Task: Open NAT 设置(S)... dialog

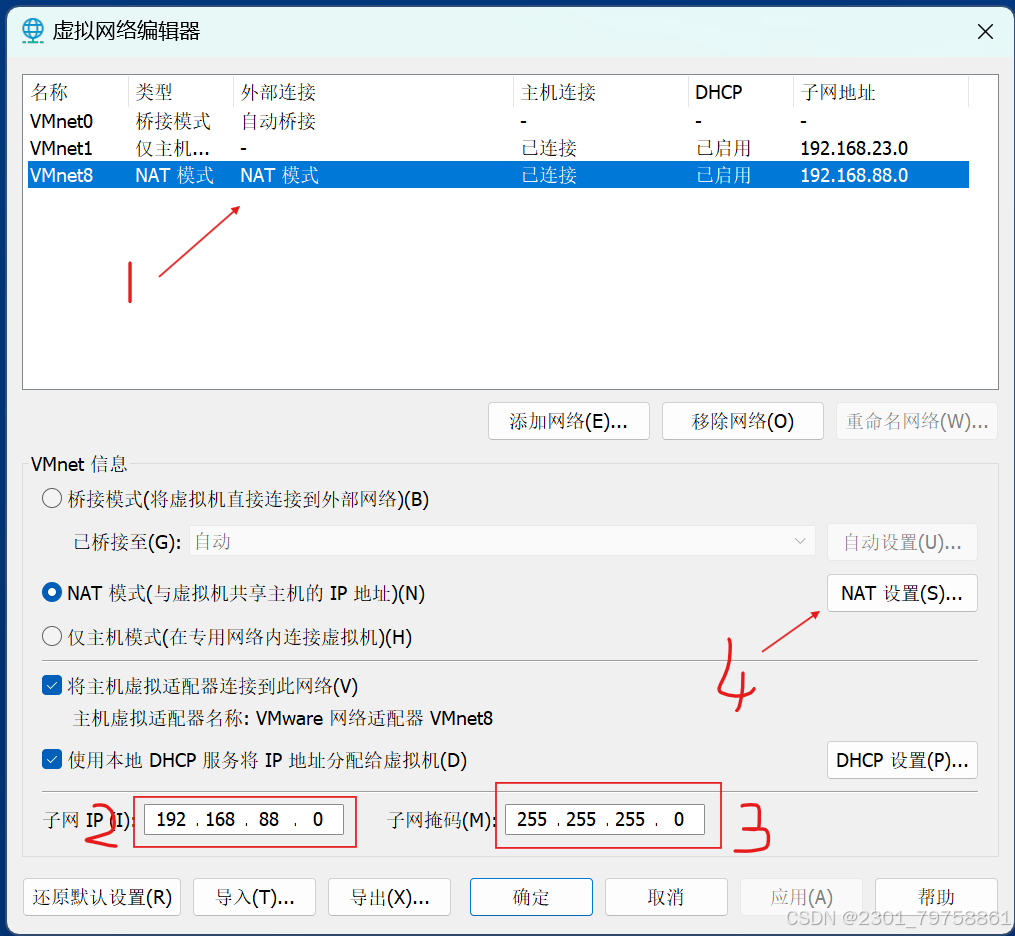Action: point(902,593)
